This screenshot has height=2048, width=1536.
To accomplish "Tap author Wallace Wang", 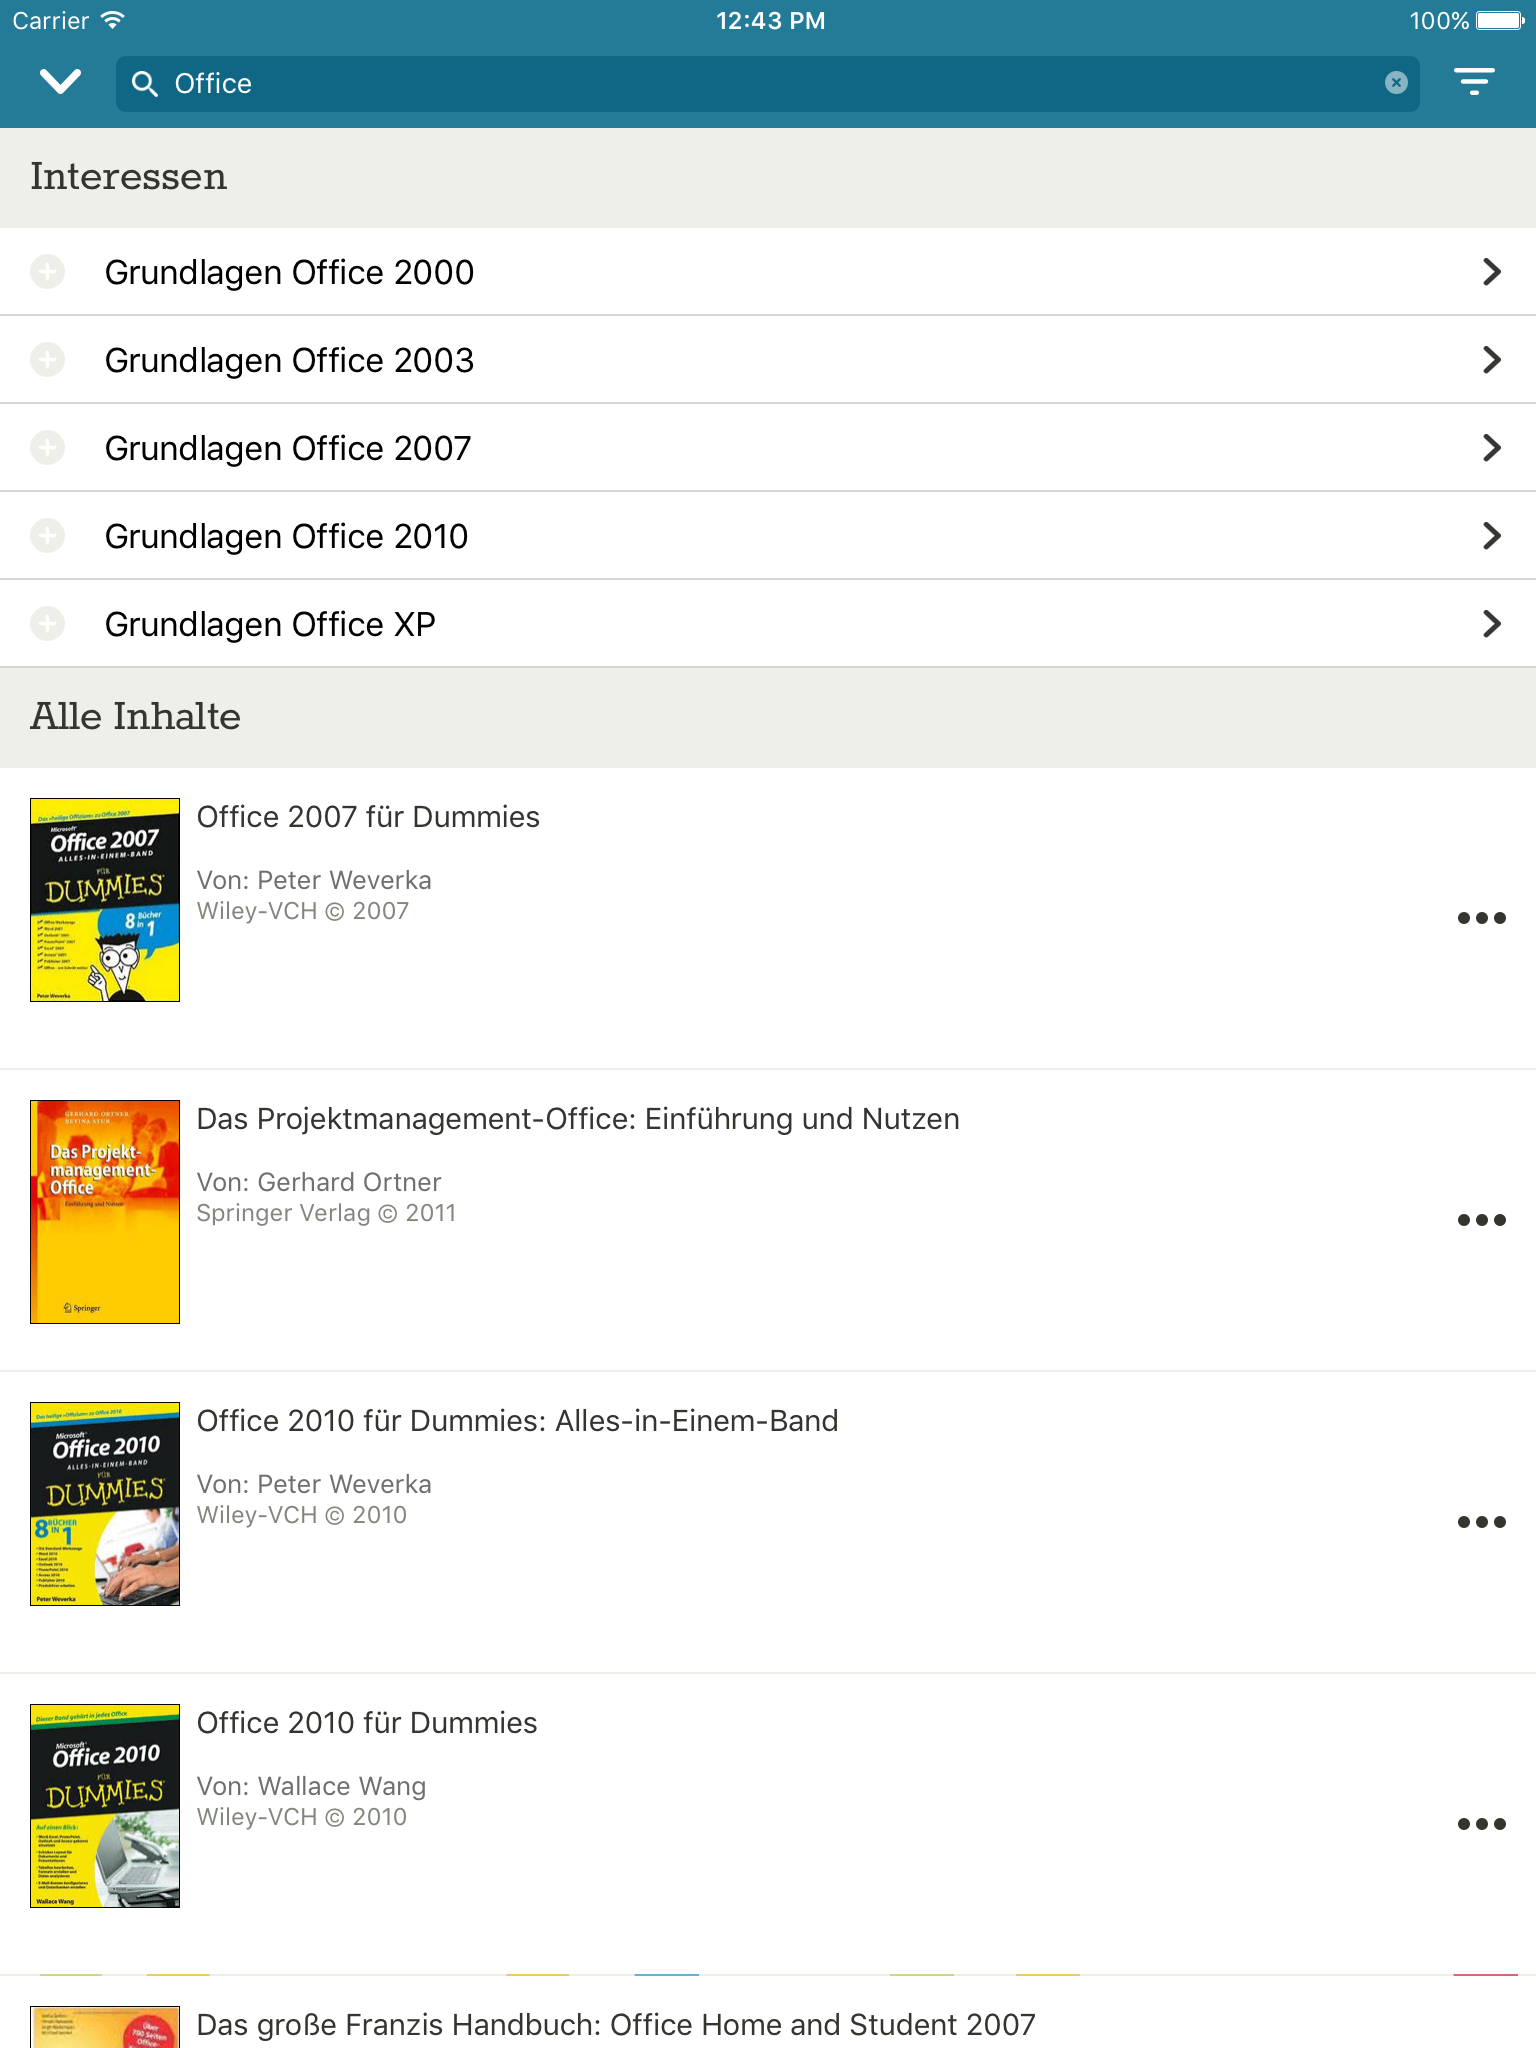I will point(342,1786).
